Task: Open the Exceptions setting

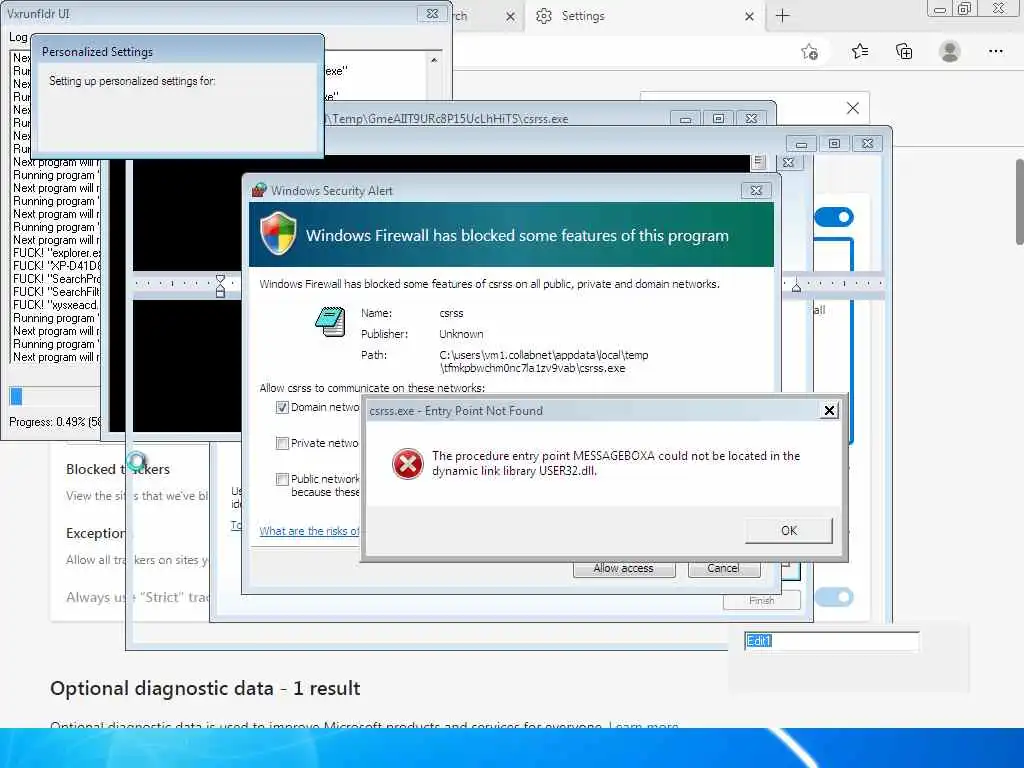Action: tap(96, 533)
